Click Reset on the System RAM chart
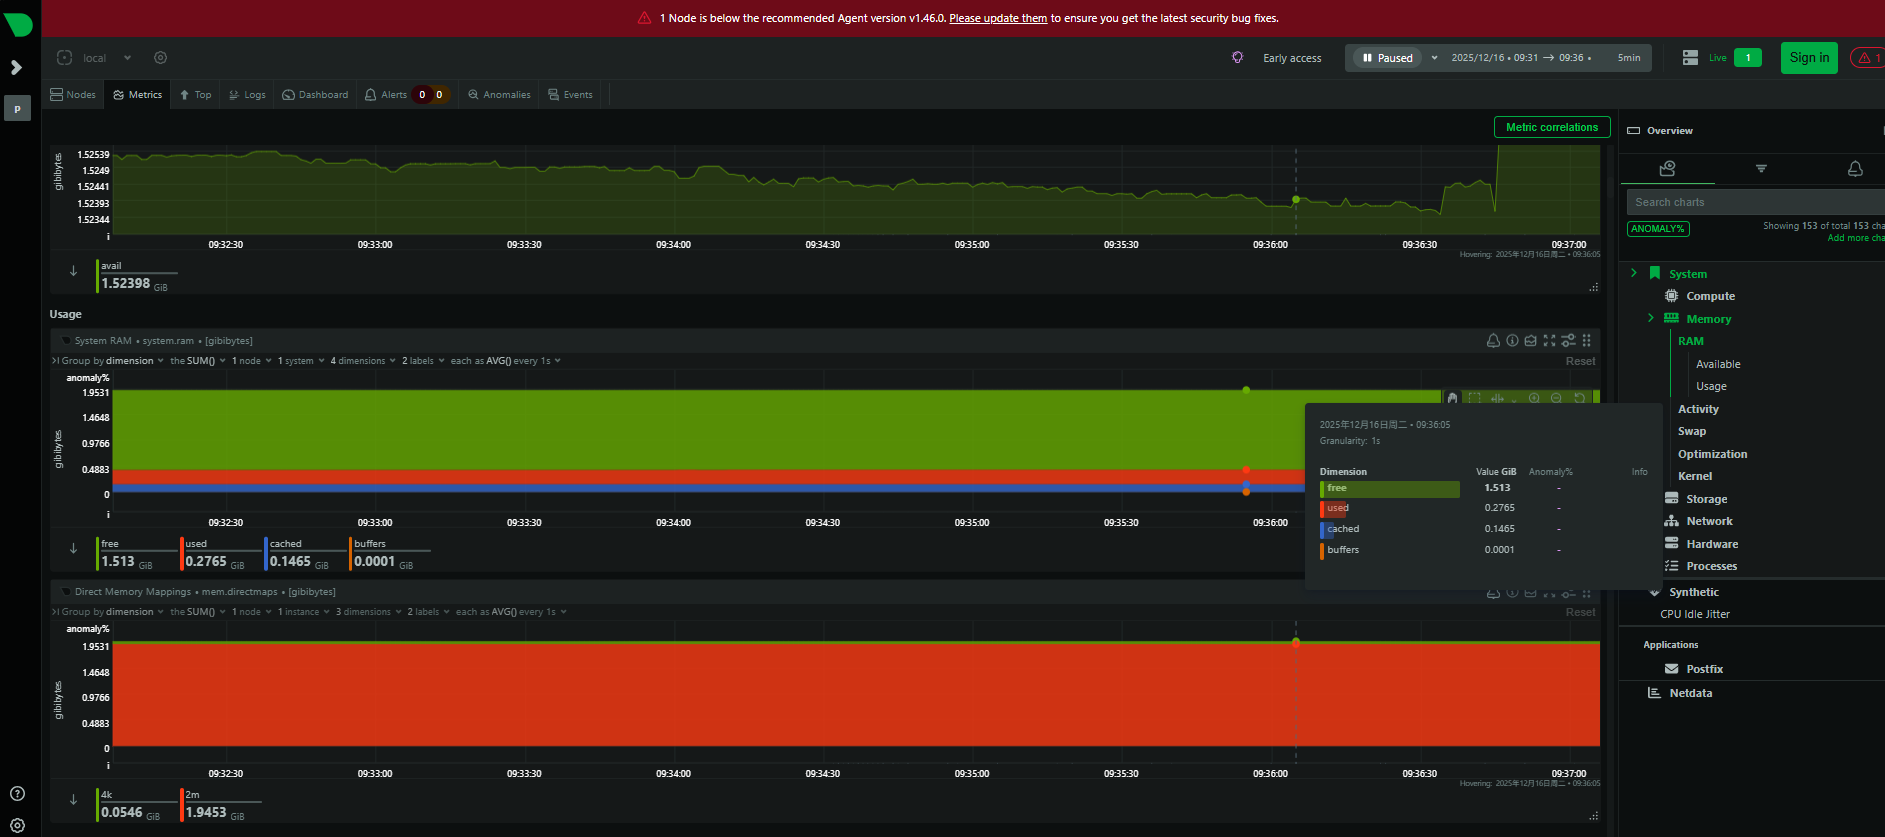Viewport: 1885px width, 837px height. (1580, 361)
